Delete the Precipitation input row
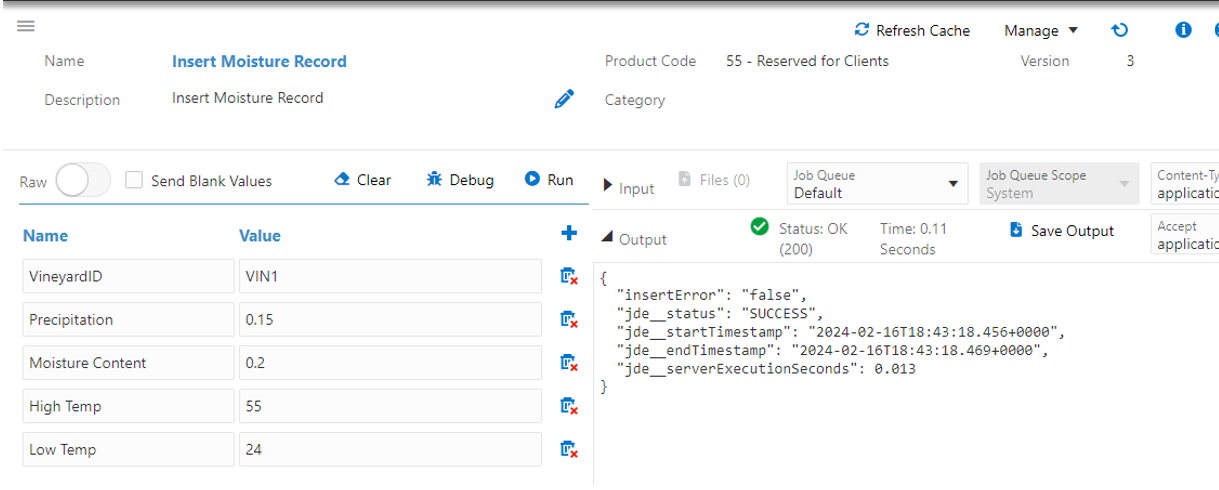The image size is (1219, 490). (x=569, y=320)
